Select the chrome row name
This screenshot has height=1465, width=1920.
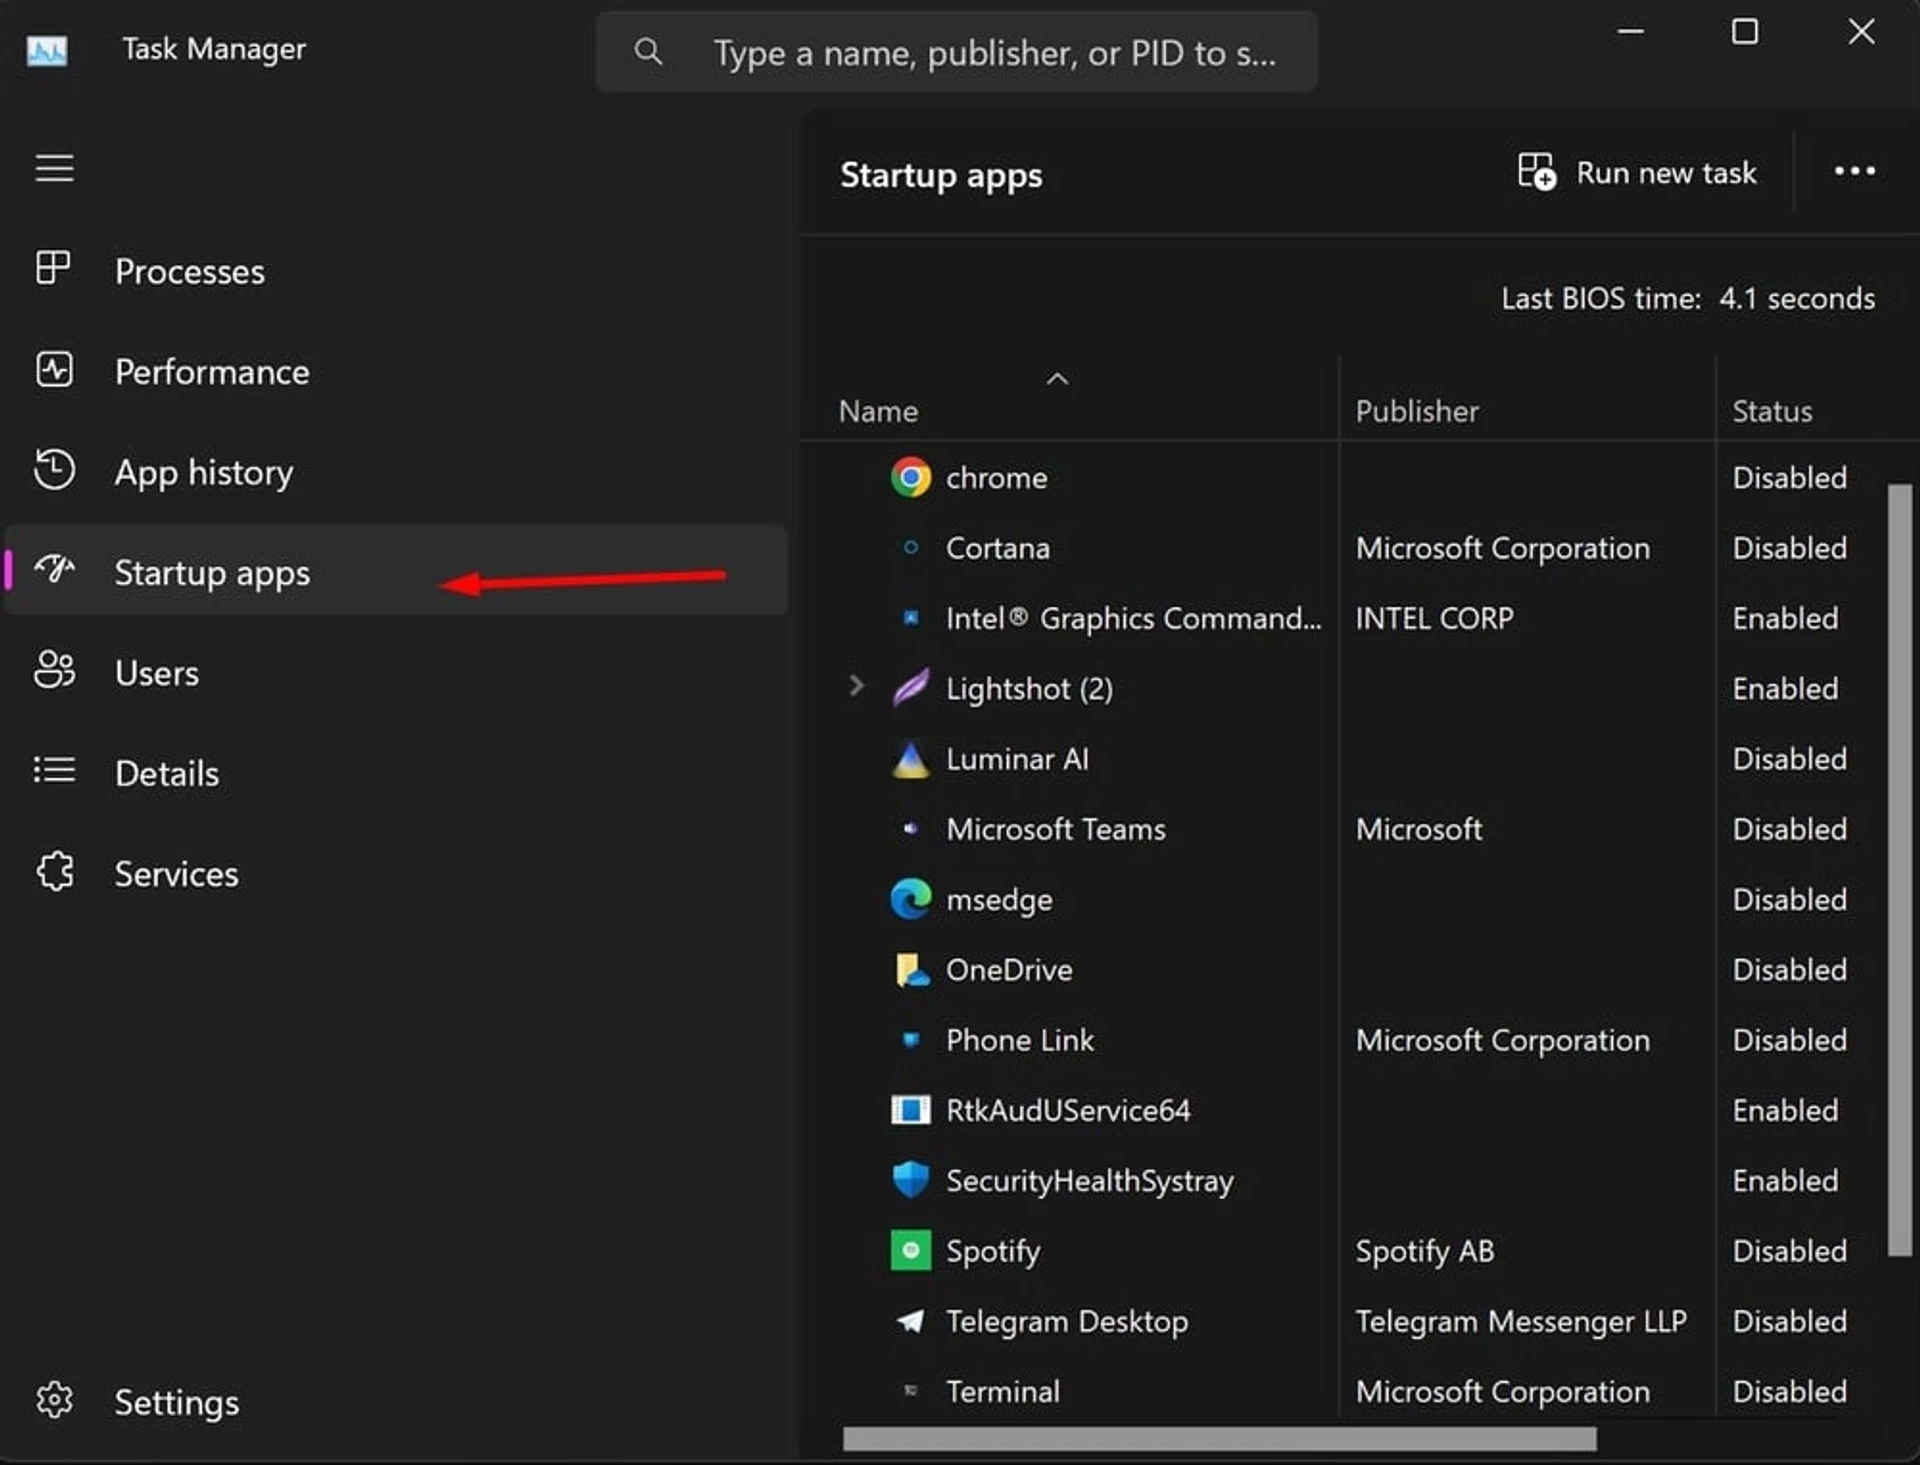996,478
